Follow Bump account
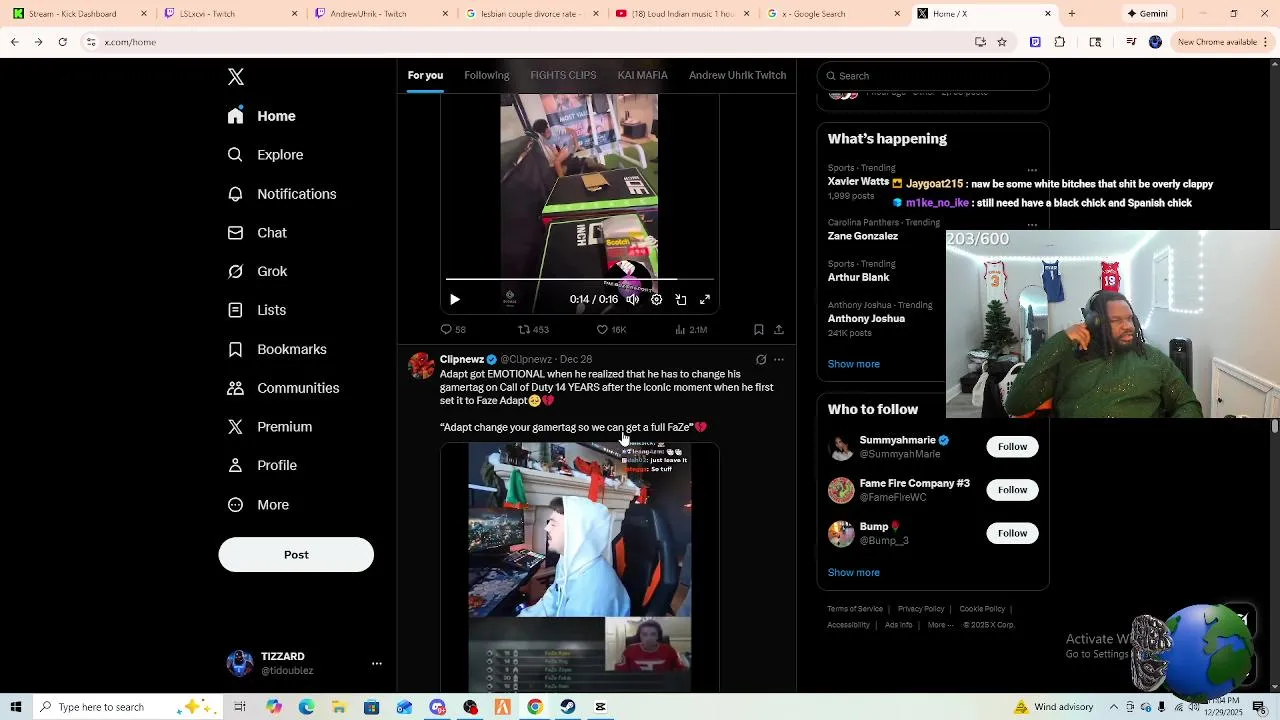Viewport: 1280px width, 720px height. coord(1012,533)
